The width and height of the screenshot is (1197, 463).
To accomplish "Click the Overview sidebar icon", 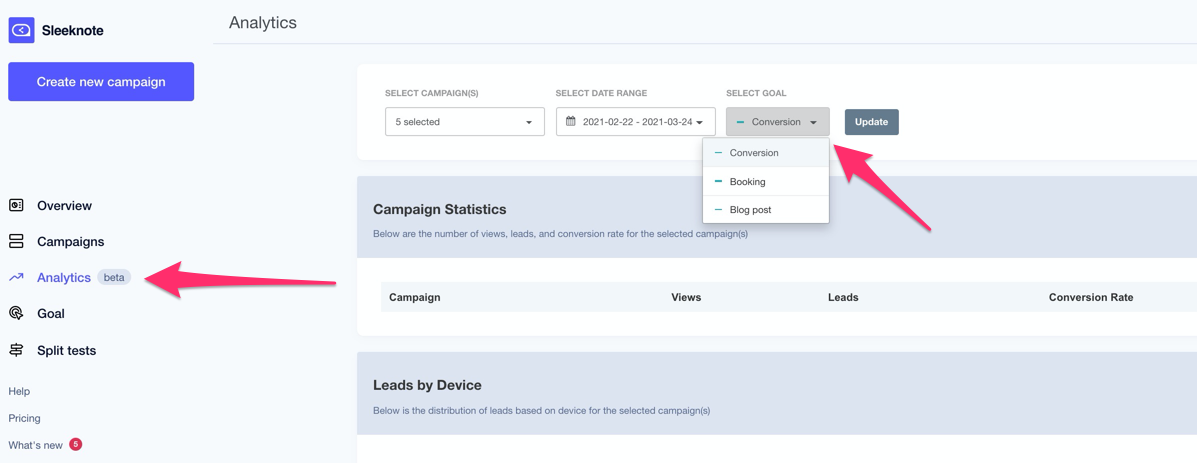I will 16,205.
